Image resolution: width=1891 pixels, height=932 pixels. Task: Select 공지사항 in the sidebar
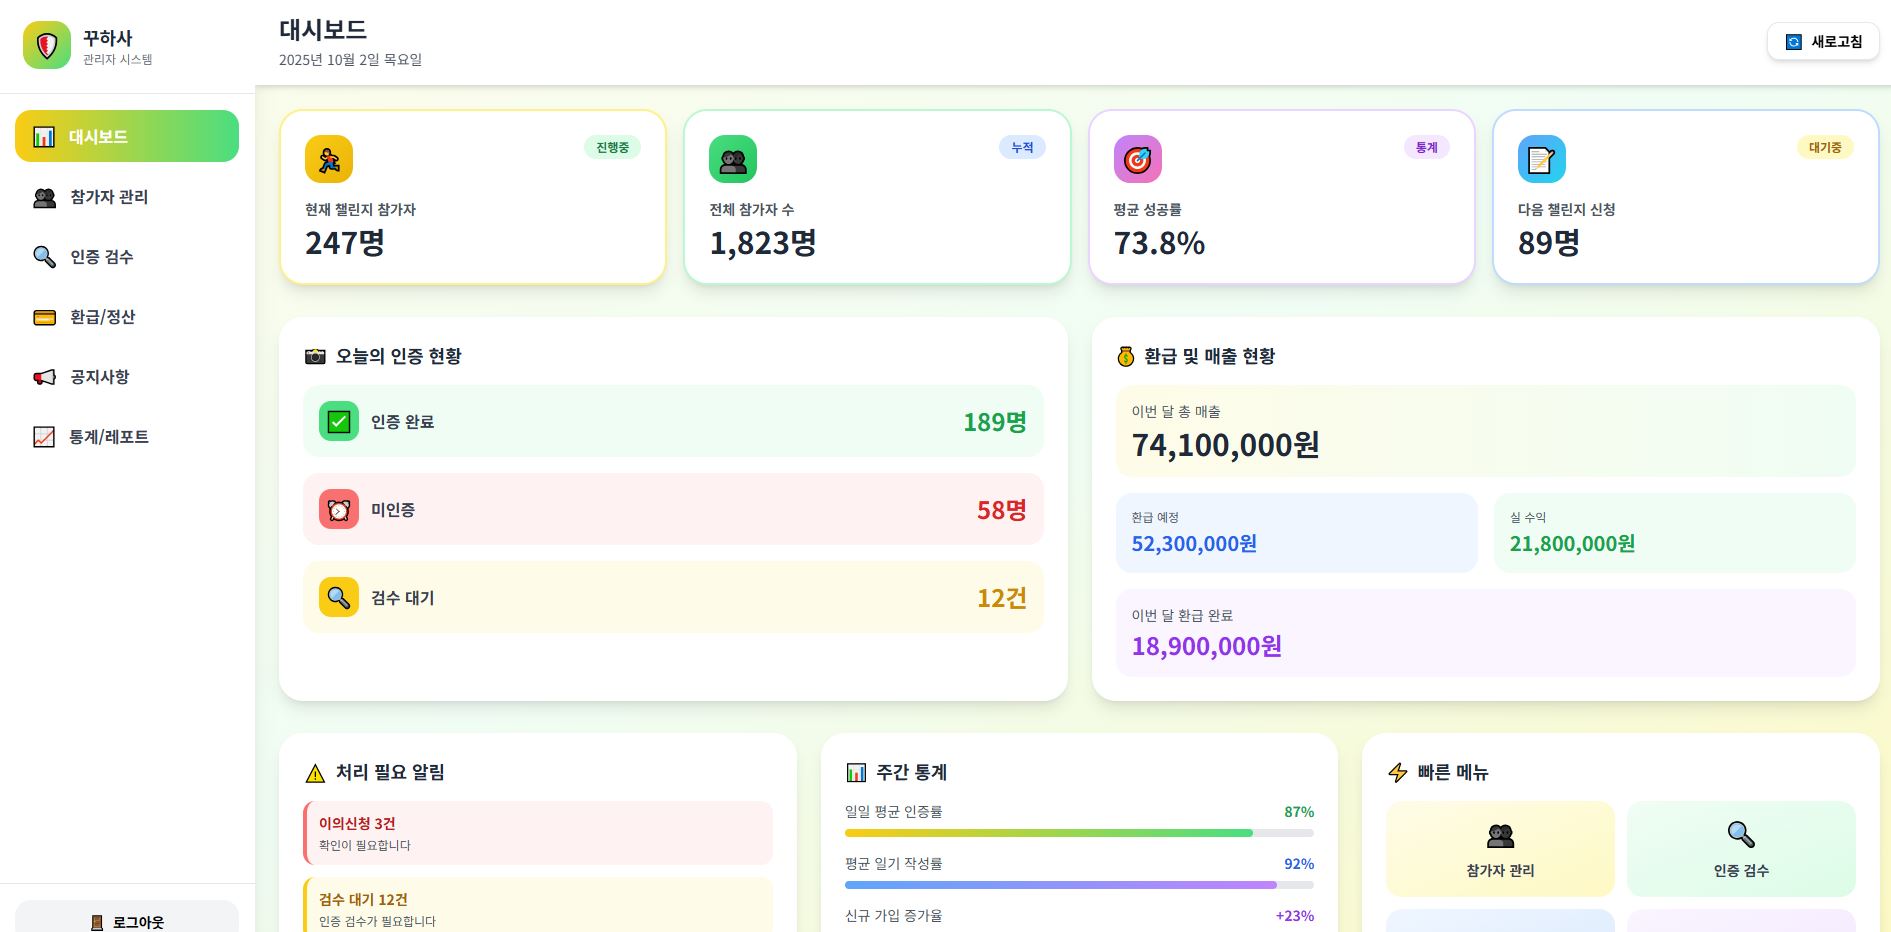[x=127, y=377]
